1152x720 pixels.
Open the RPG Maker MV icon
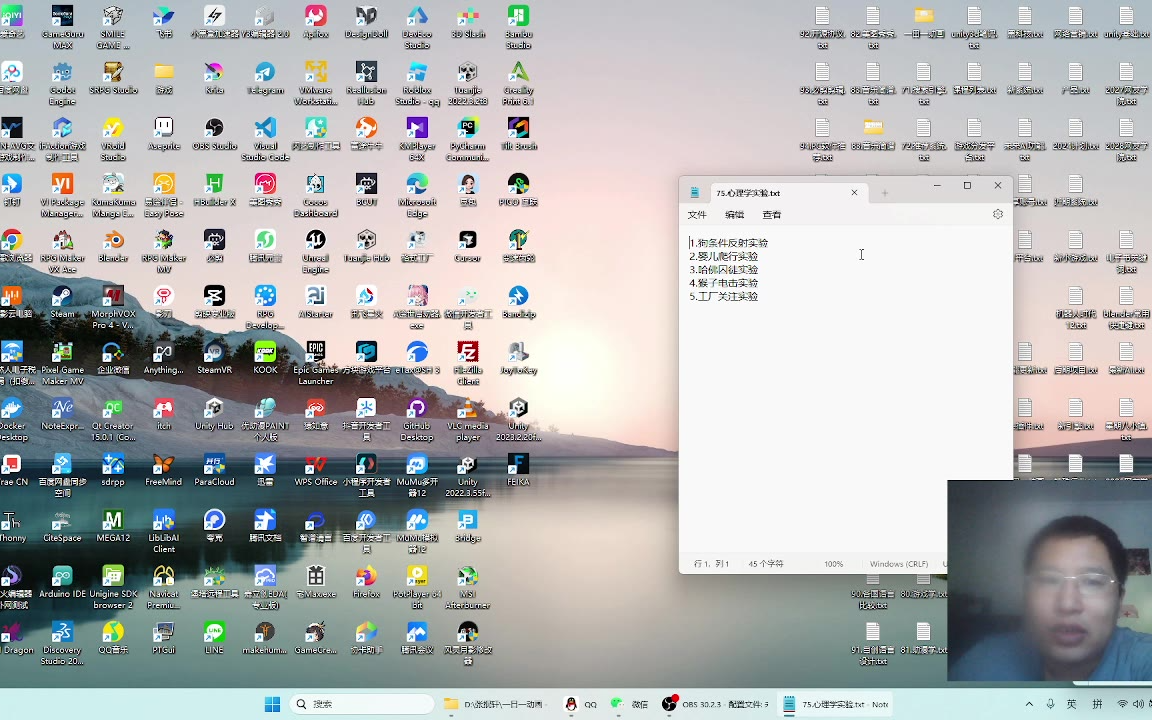pyautogui.click(x=164, y=251)
